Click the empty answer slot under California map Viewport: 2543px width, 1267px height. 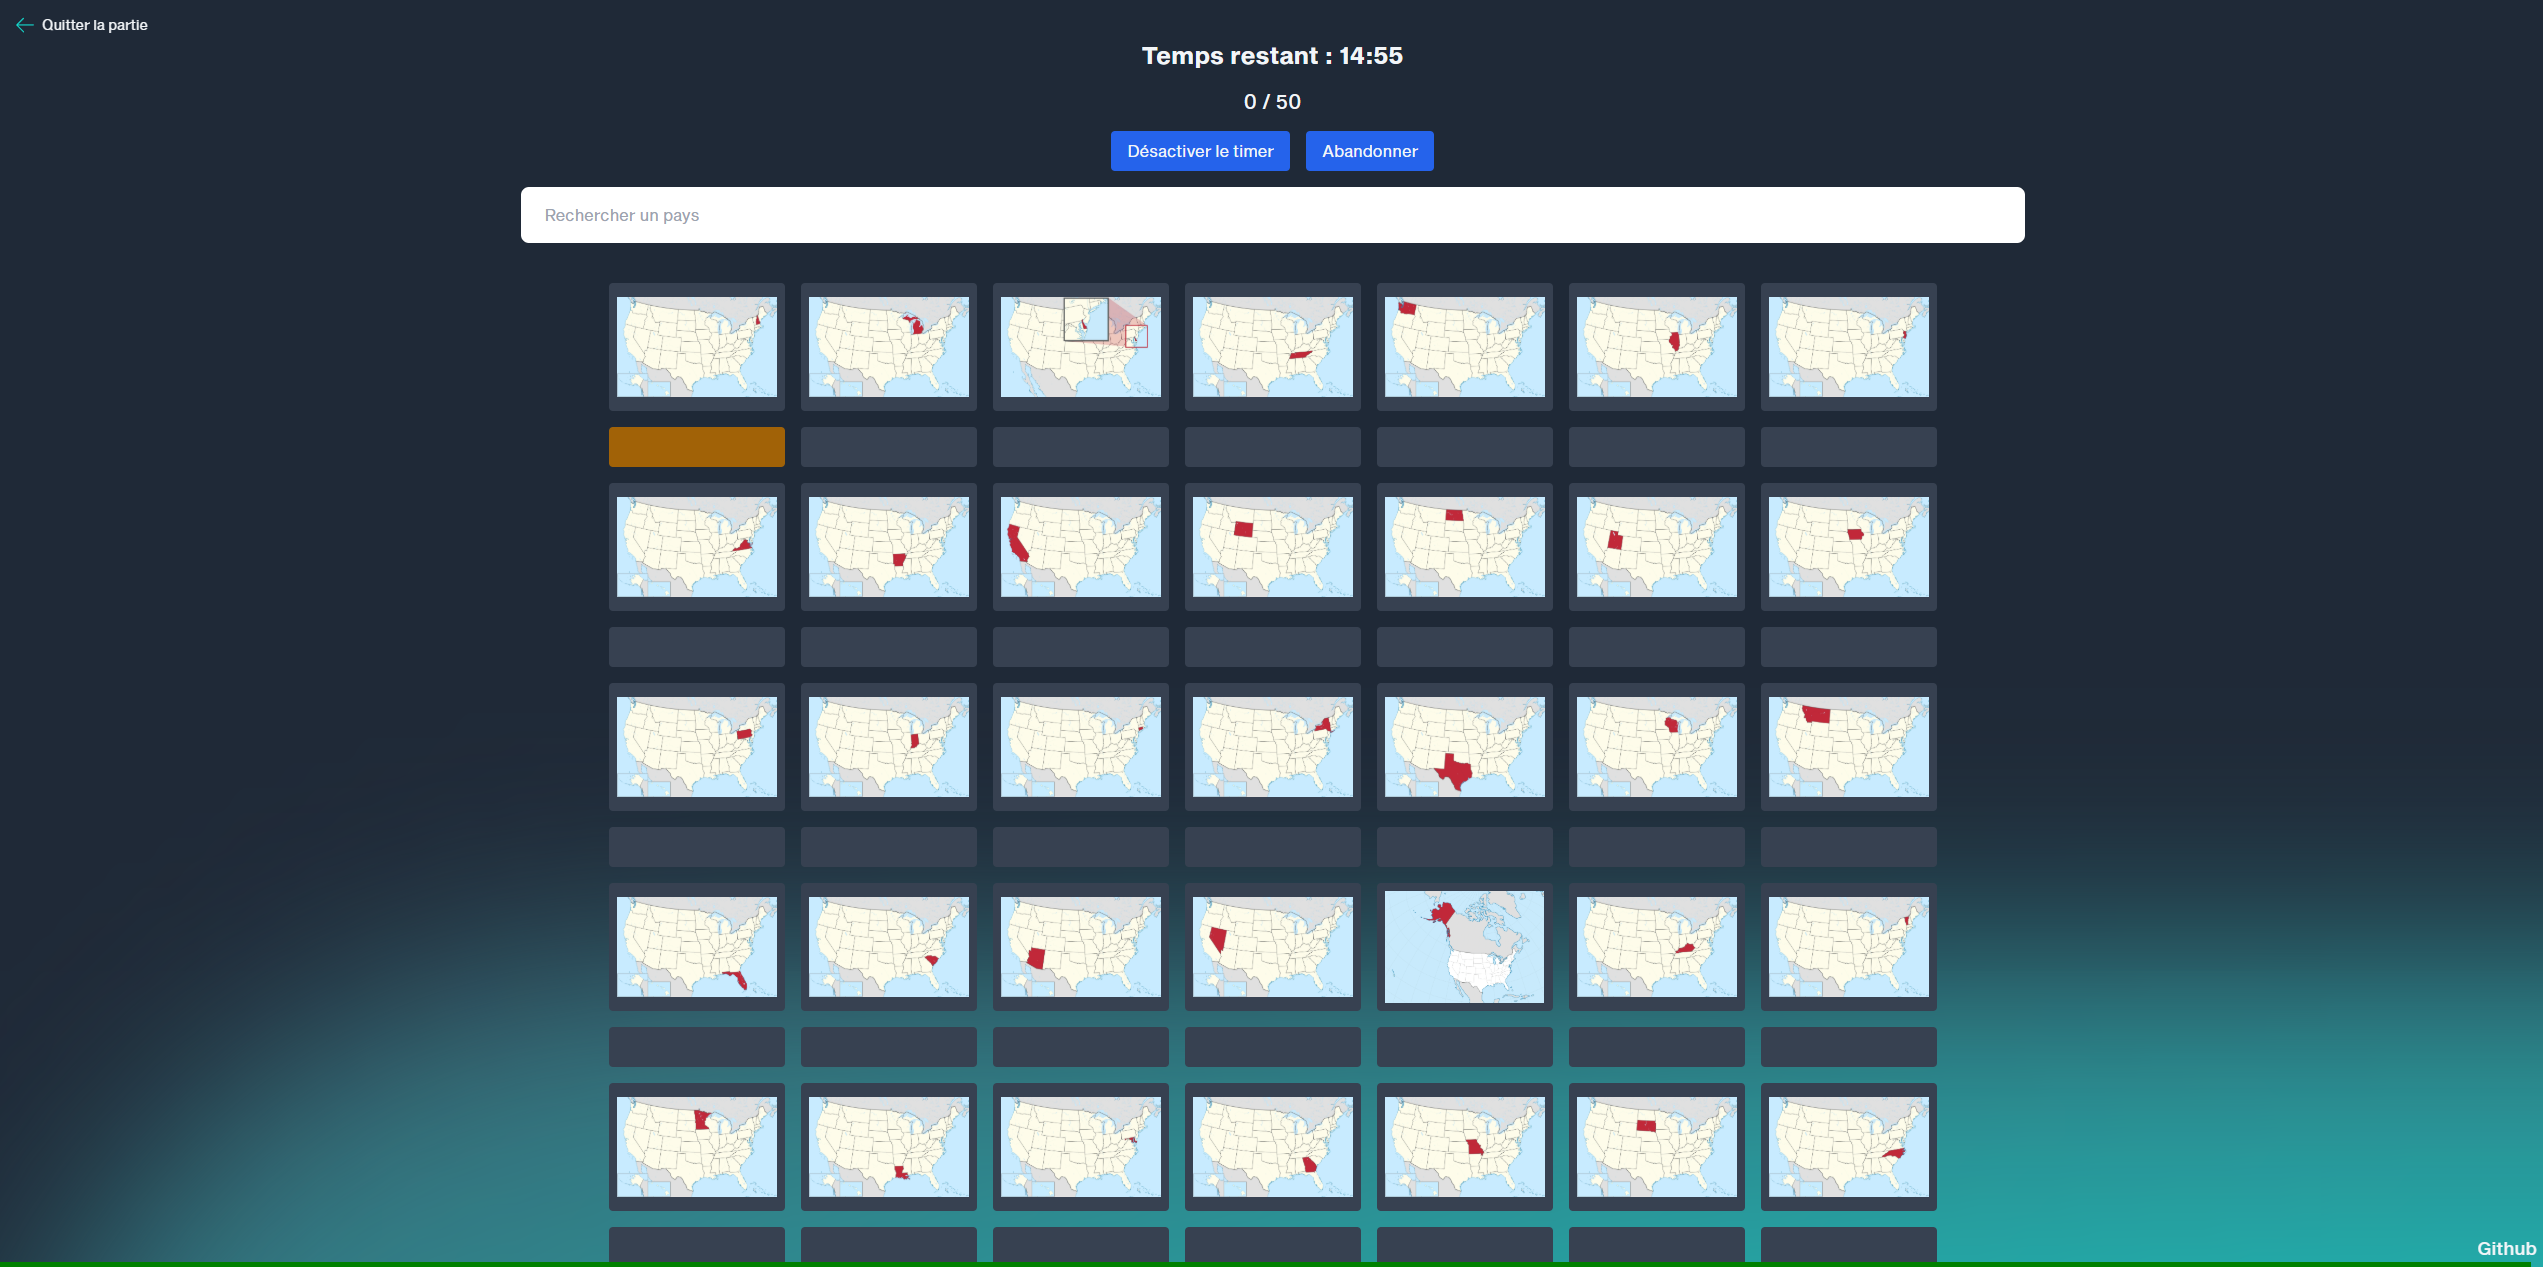coord(1081,647)
